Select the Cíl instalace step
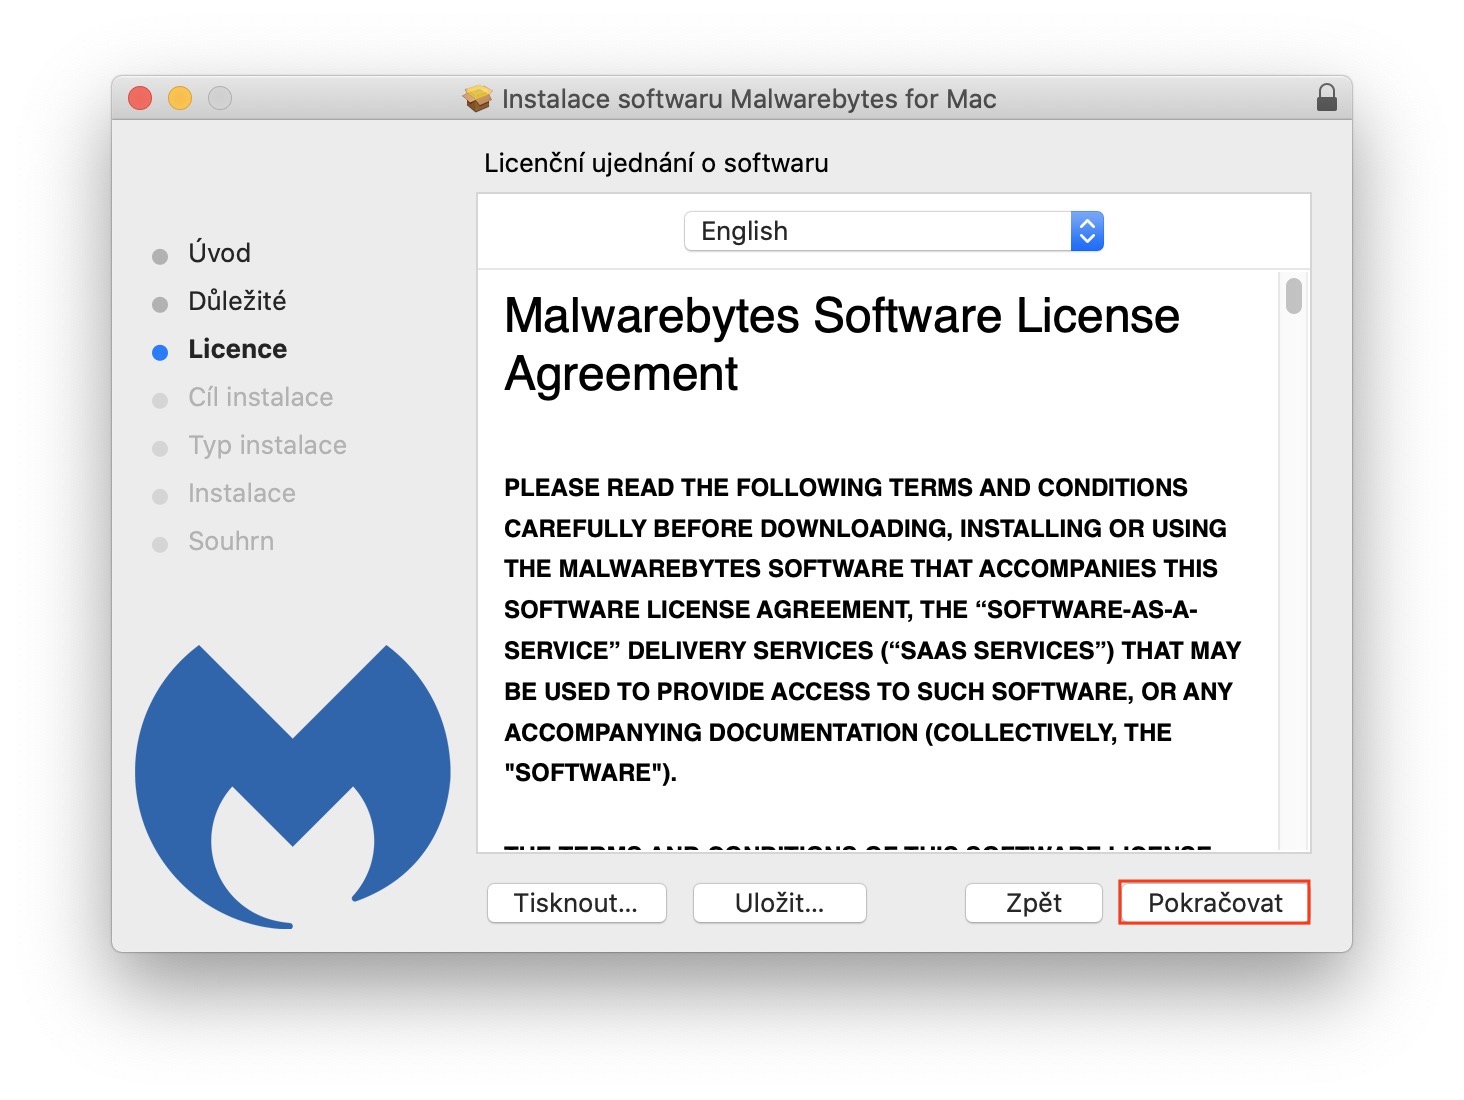Screen dimensions: 1464x1100 pos(260,397)
